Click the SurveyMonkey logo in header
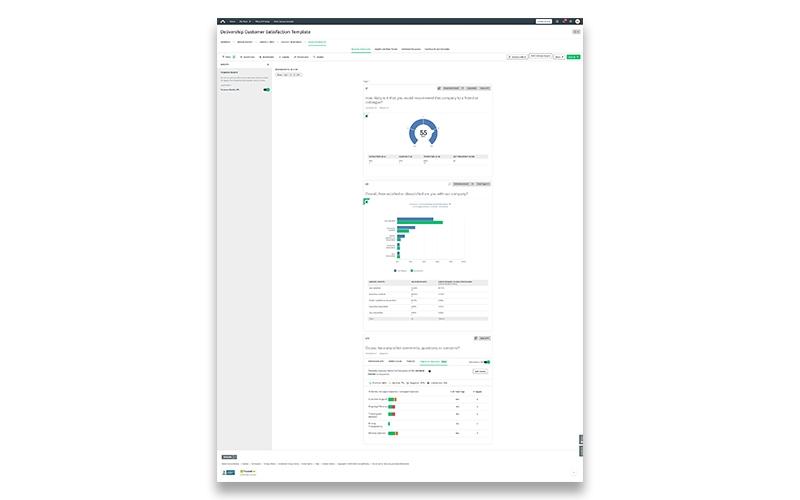The height and width of the screenshot is (500, 800). (222, 21)
